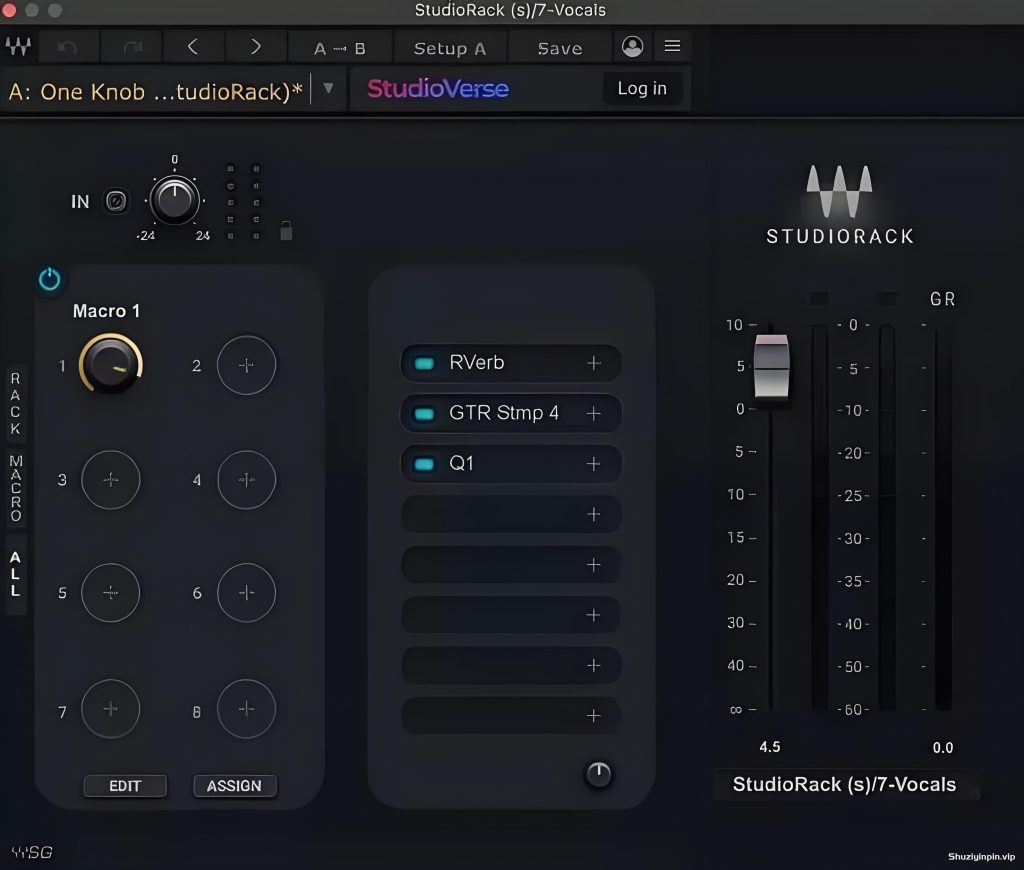Bypass the GTR Stmp 4 plugin
This screenshot has width=1024, height=870.
coord(424,413)
